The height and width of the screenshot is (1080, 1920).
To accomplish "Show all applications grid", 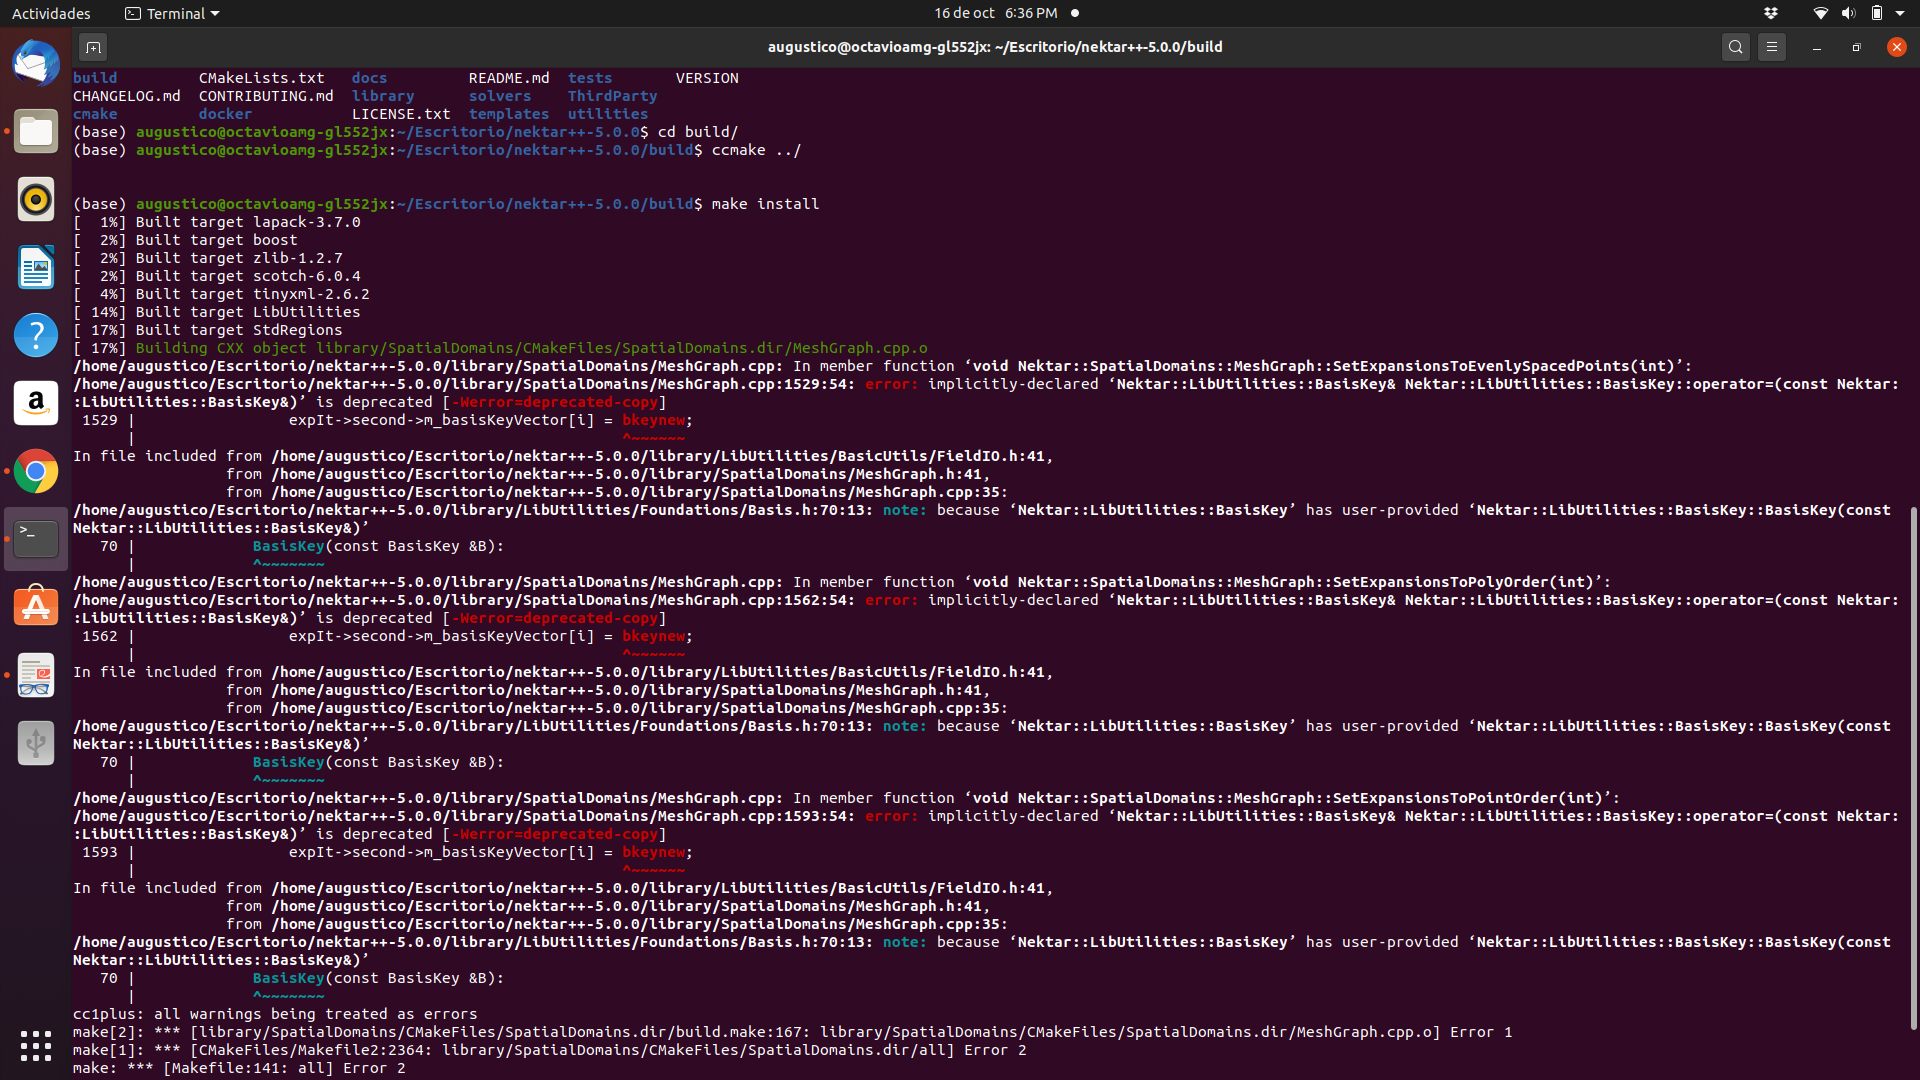I will coord(36,1046).
